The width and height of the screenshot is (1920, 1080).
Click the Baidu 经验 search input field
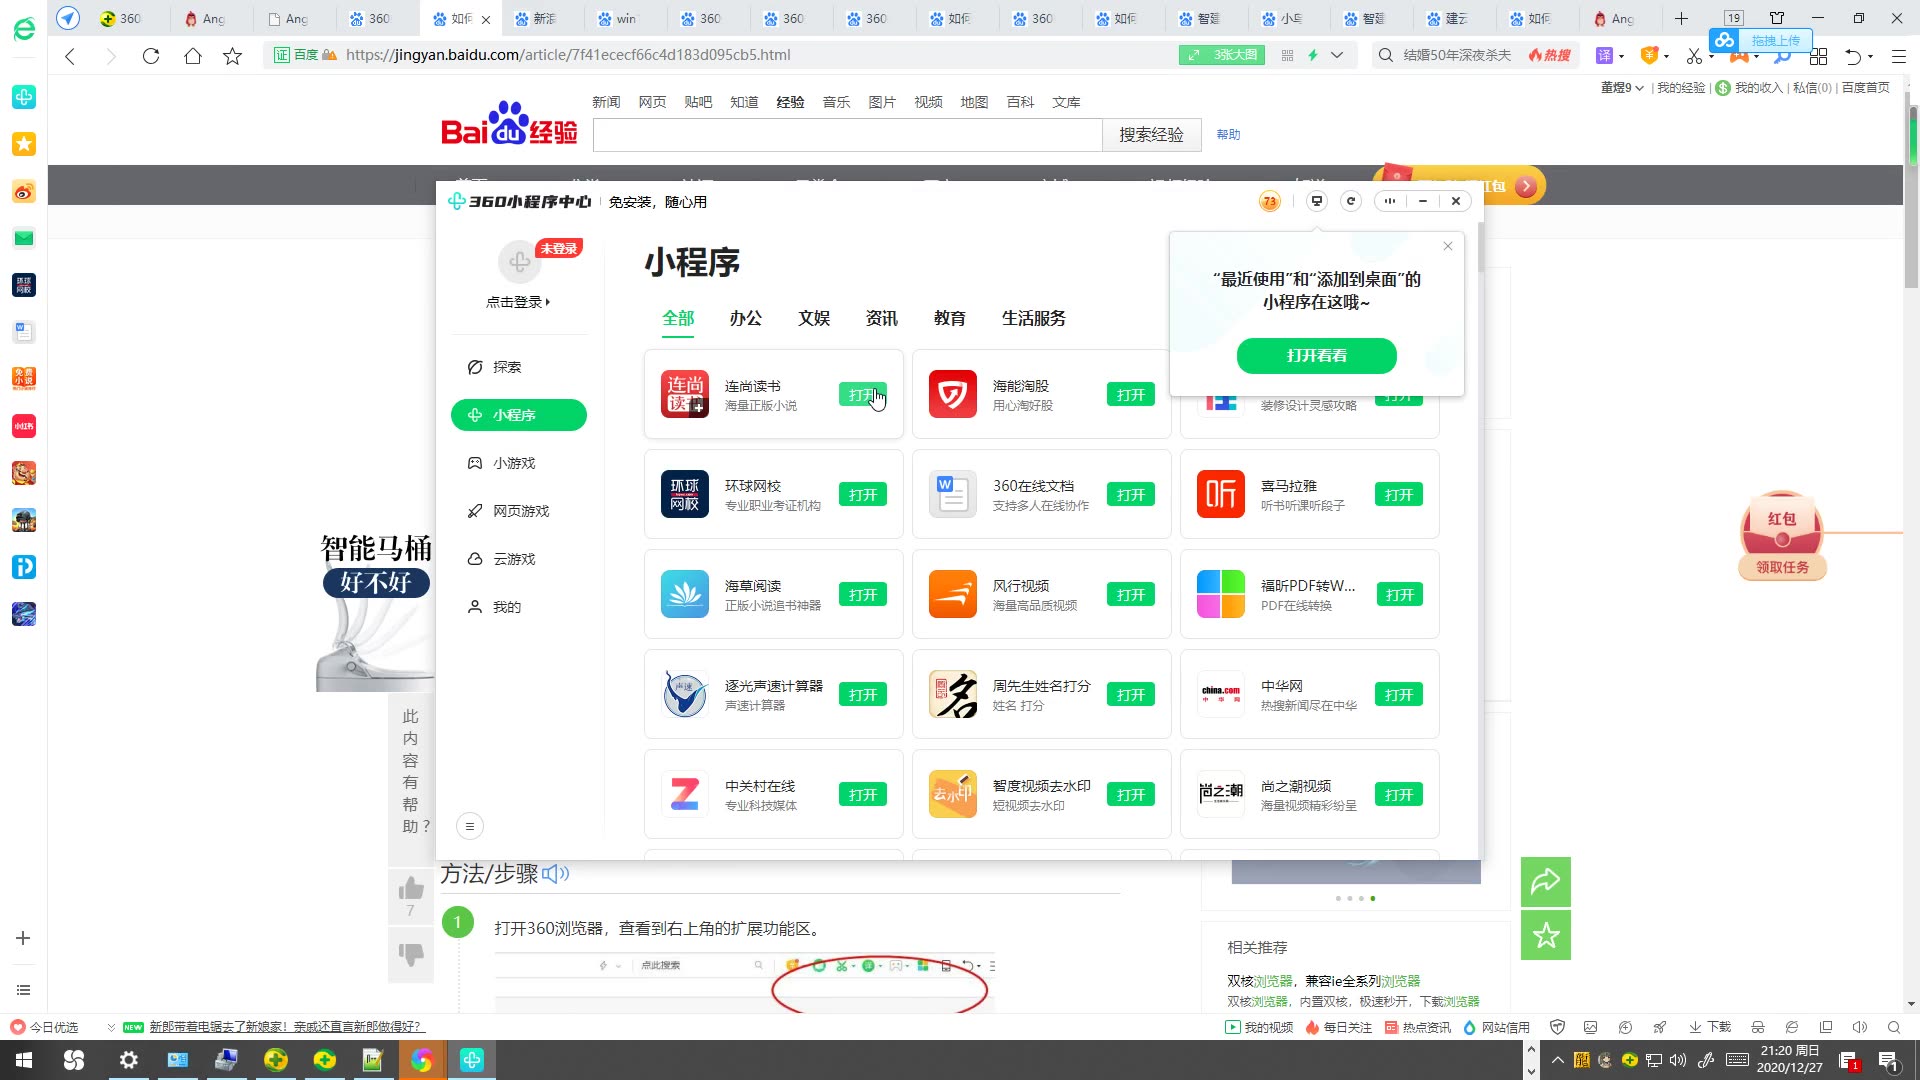(848, 135)
